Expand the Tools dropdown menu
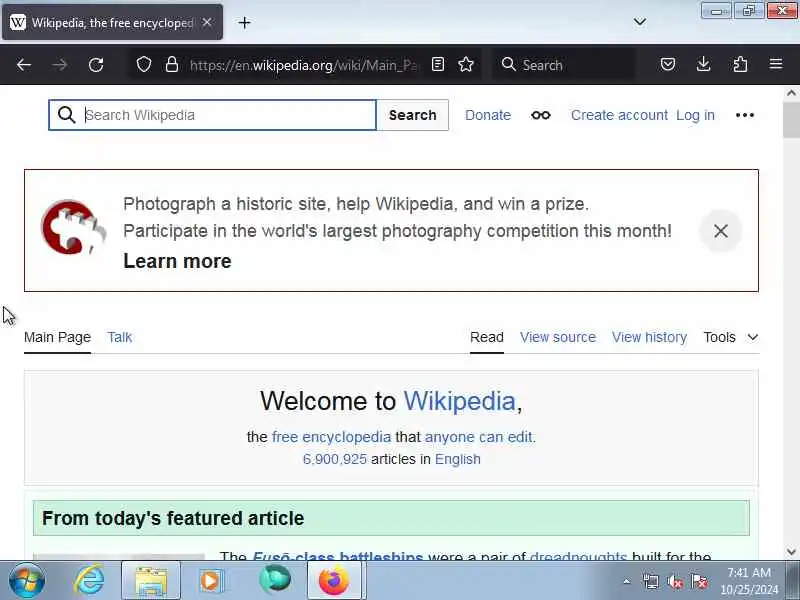This screenshot has width=800, height=600. (x=731, y=337)
